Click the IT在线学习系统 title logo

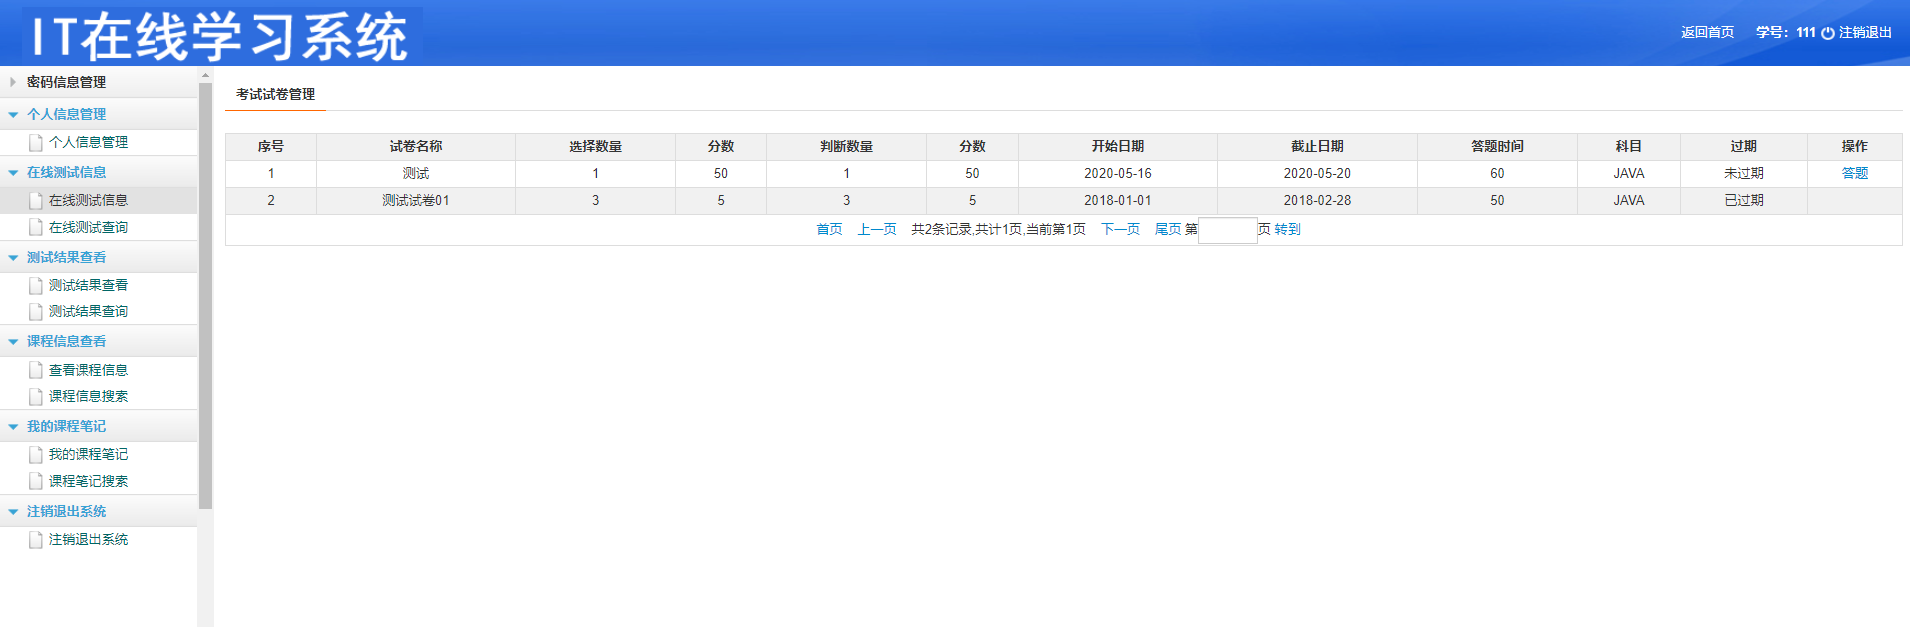tap(221, 37)
